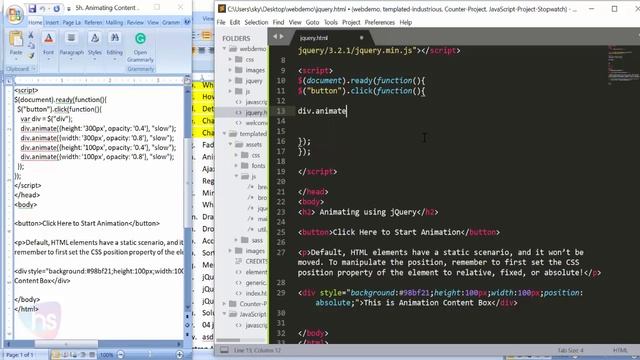The height and width of the screenshot is (360, 640).
Task: Click the Paste clipboard icon
Action: click(x=16, y=39)
